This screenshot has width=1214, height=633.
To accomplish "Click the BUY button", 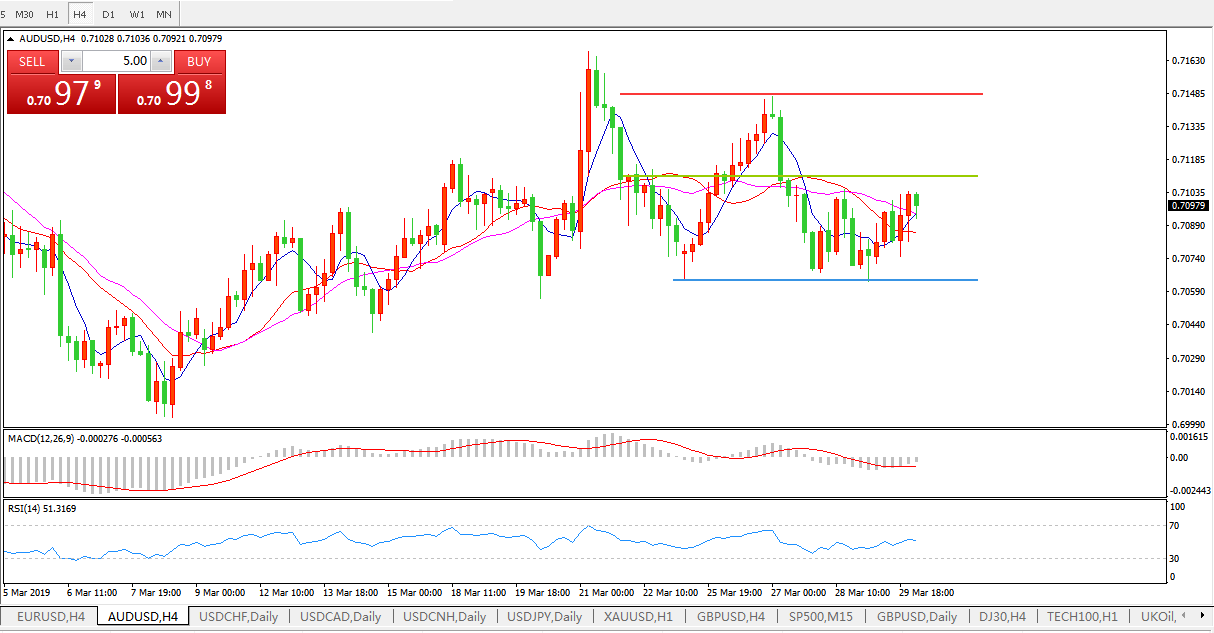I will click(x=199, y=61).
